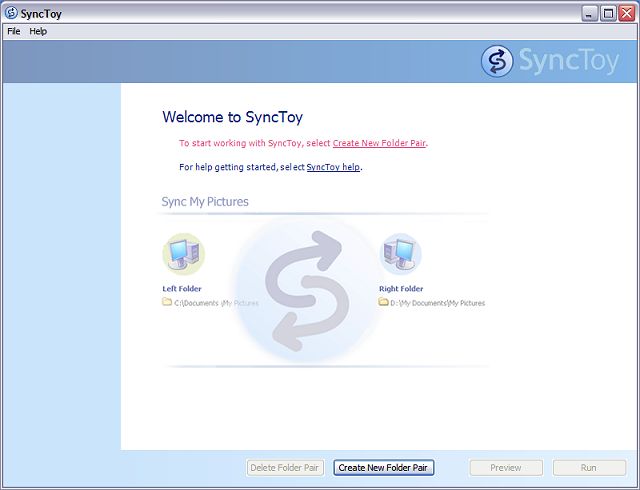Click the large sync arrows graphic
Image resolution: width=640 pixels, height=490 pixels.
[x=307, y=291]
